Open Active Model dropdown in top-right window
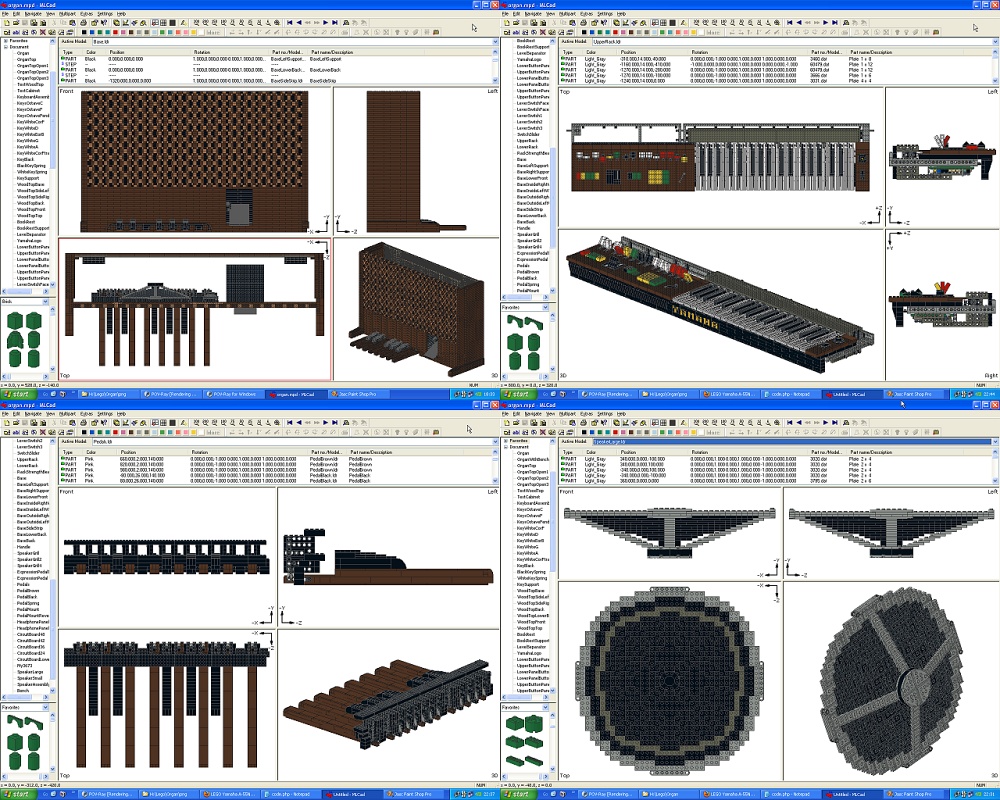Viewport: 1000px width, 800px height. click(996, 41)
